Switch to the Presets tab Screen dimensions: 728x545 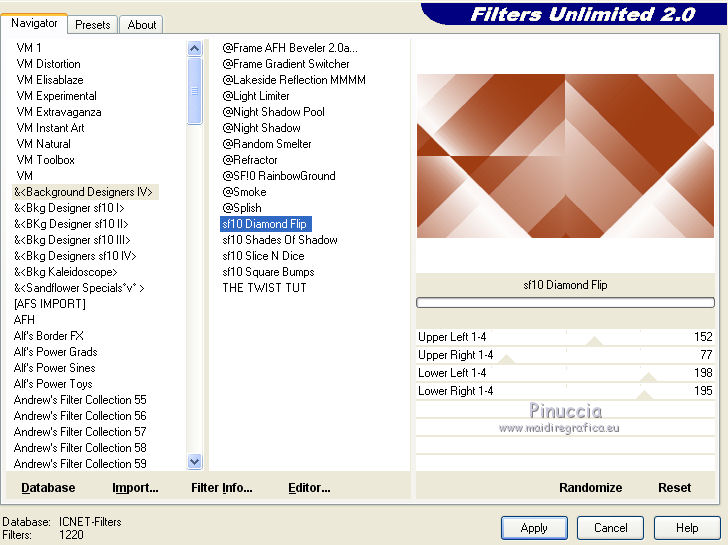[93, 25]
